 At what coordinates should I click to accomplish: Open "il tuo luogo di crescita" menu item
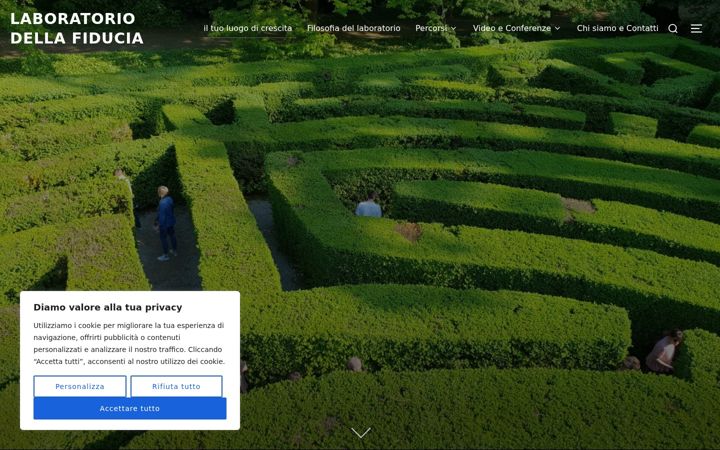(x=248, y=28)
